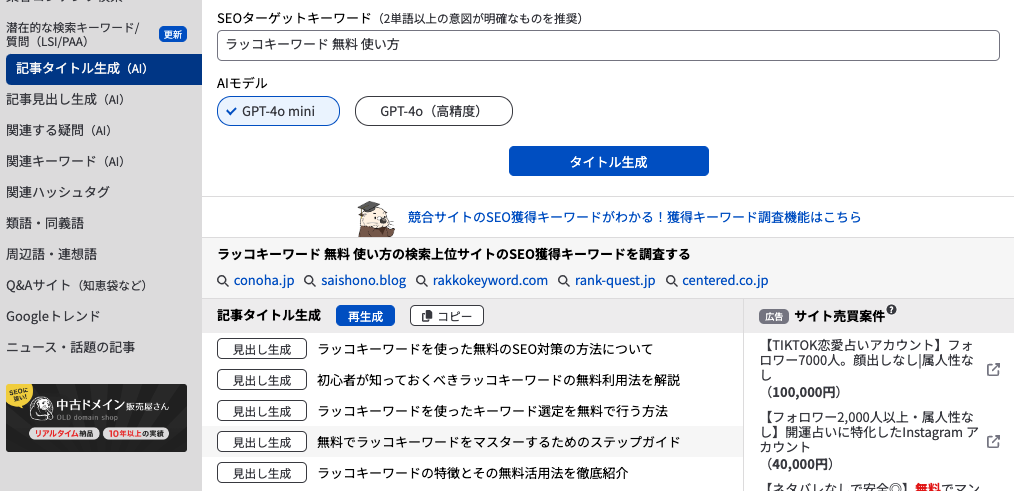Click 見出し生成 for 無料活用法を徹底紹介 title
Image resolution: width=1014 pixels, height=491 pixels.
262,473
